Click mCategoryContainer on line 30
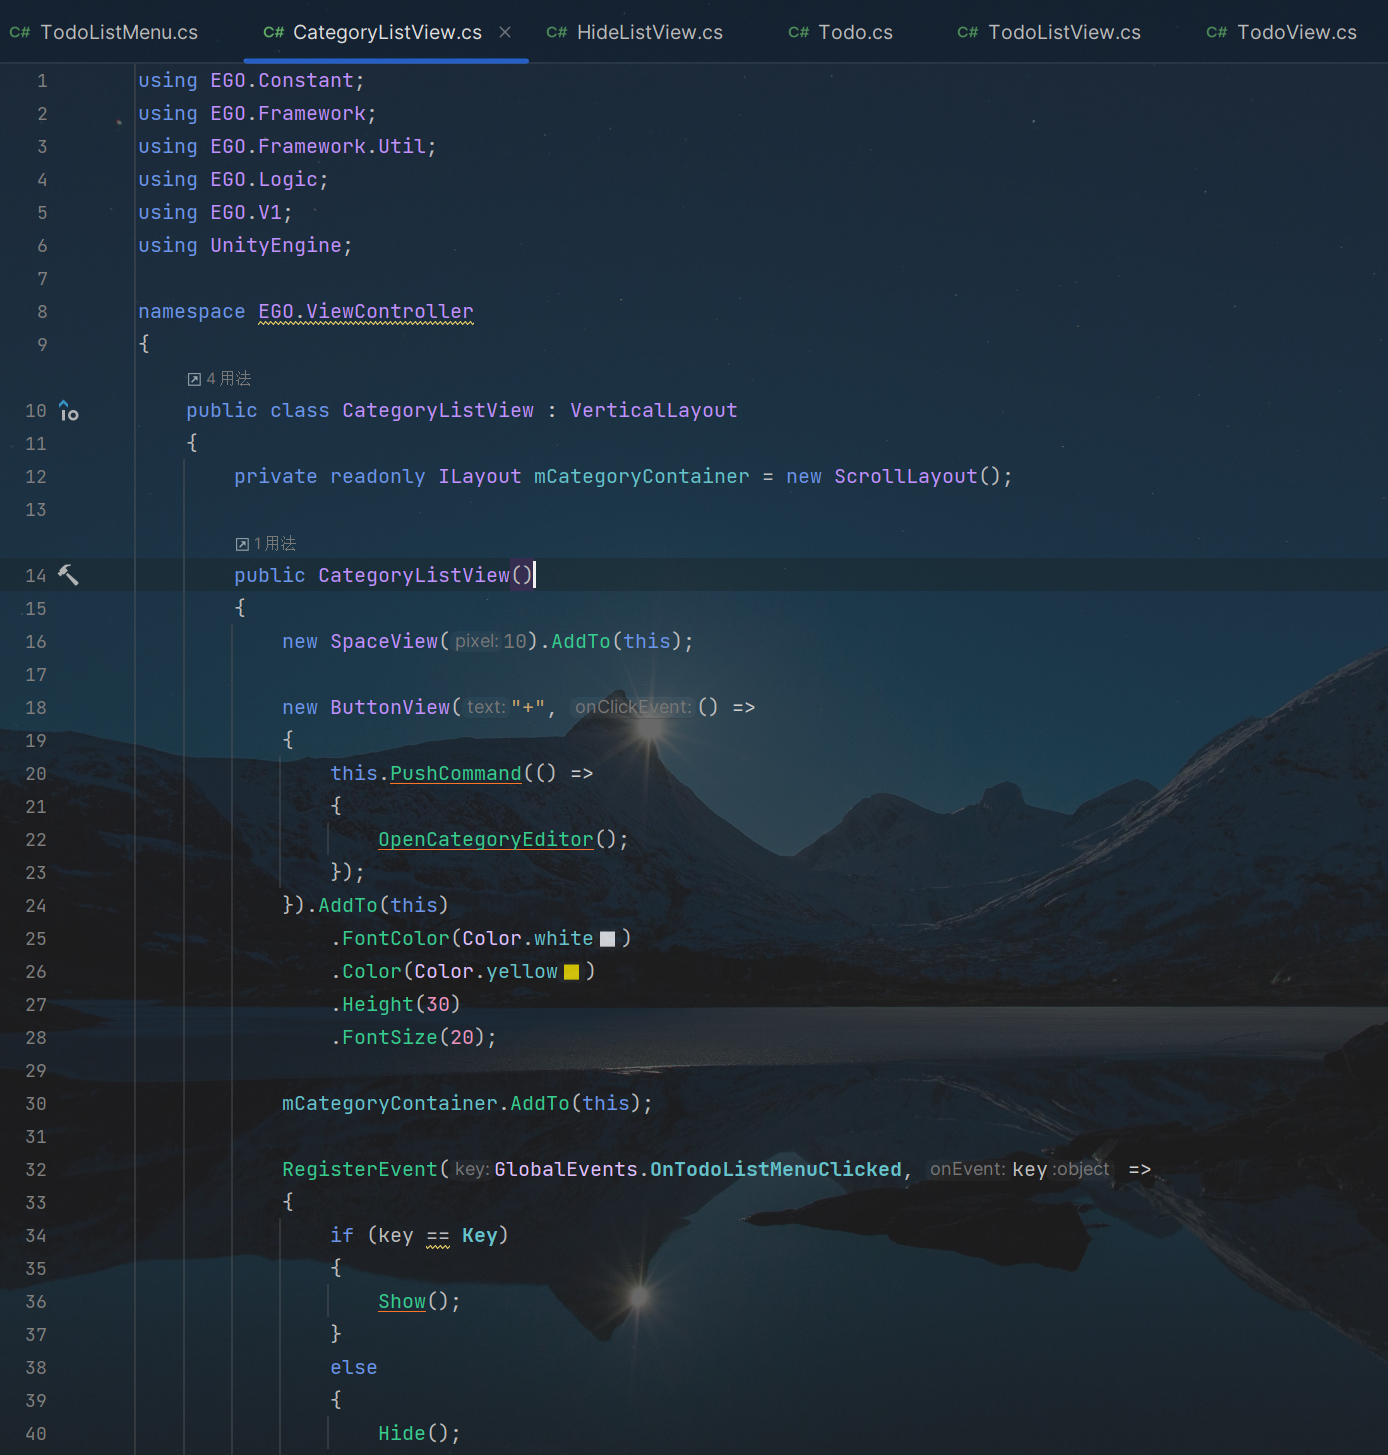The width and height of the screenshot is (1388, 1455). point(390,1103)
